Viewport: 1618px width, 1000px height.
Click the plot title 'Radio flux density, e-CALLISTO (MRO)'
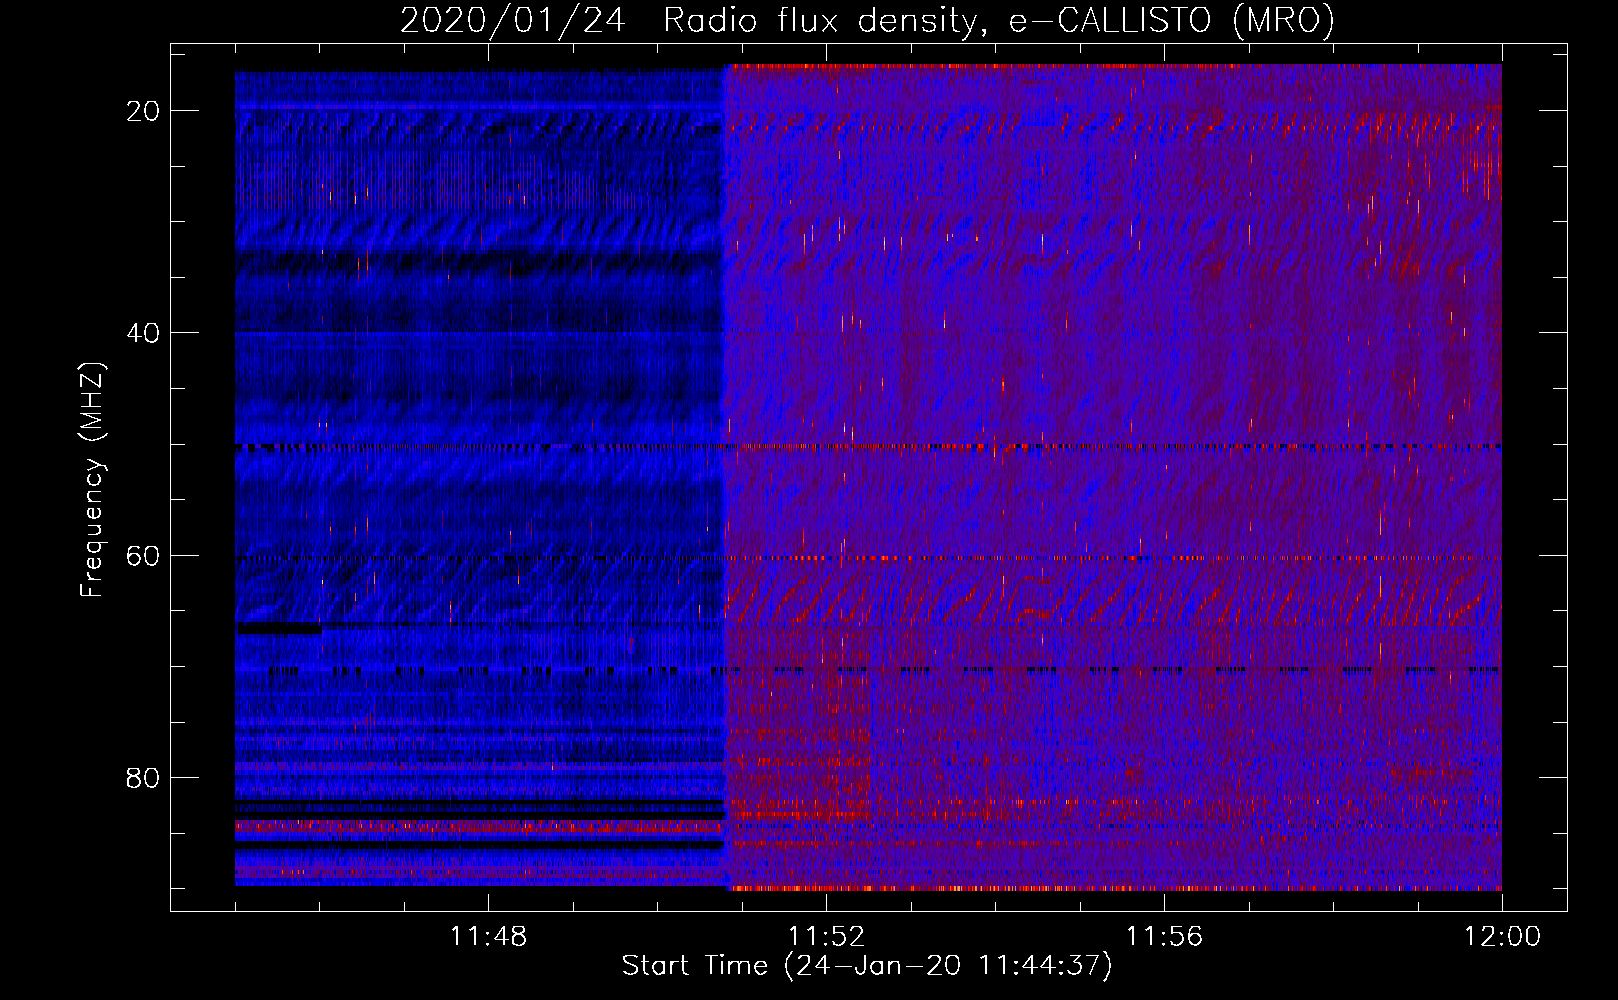click(x=998, y=21)
